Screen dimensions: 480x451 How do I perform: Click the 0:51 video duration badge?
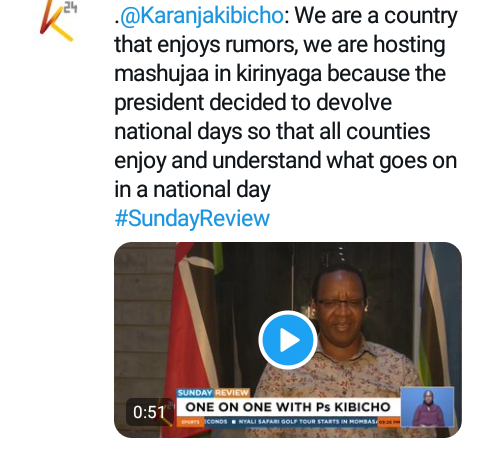coord(149,412)
